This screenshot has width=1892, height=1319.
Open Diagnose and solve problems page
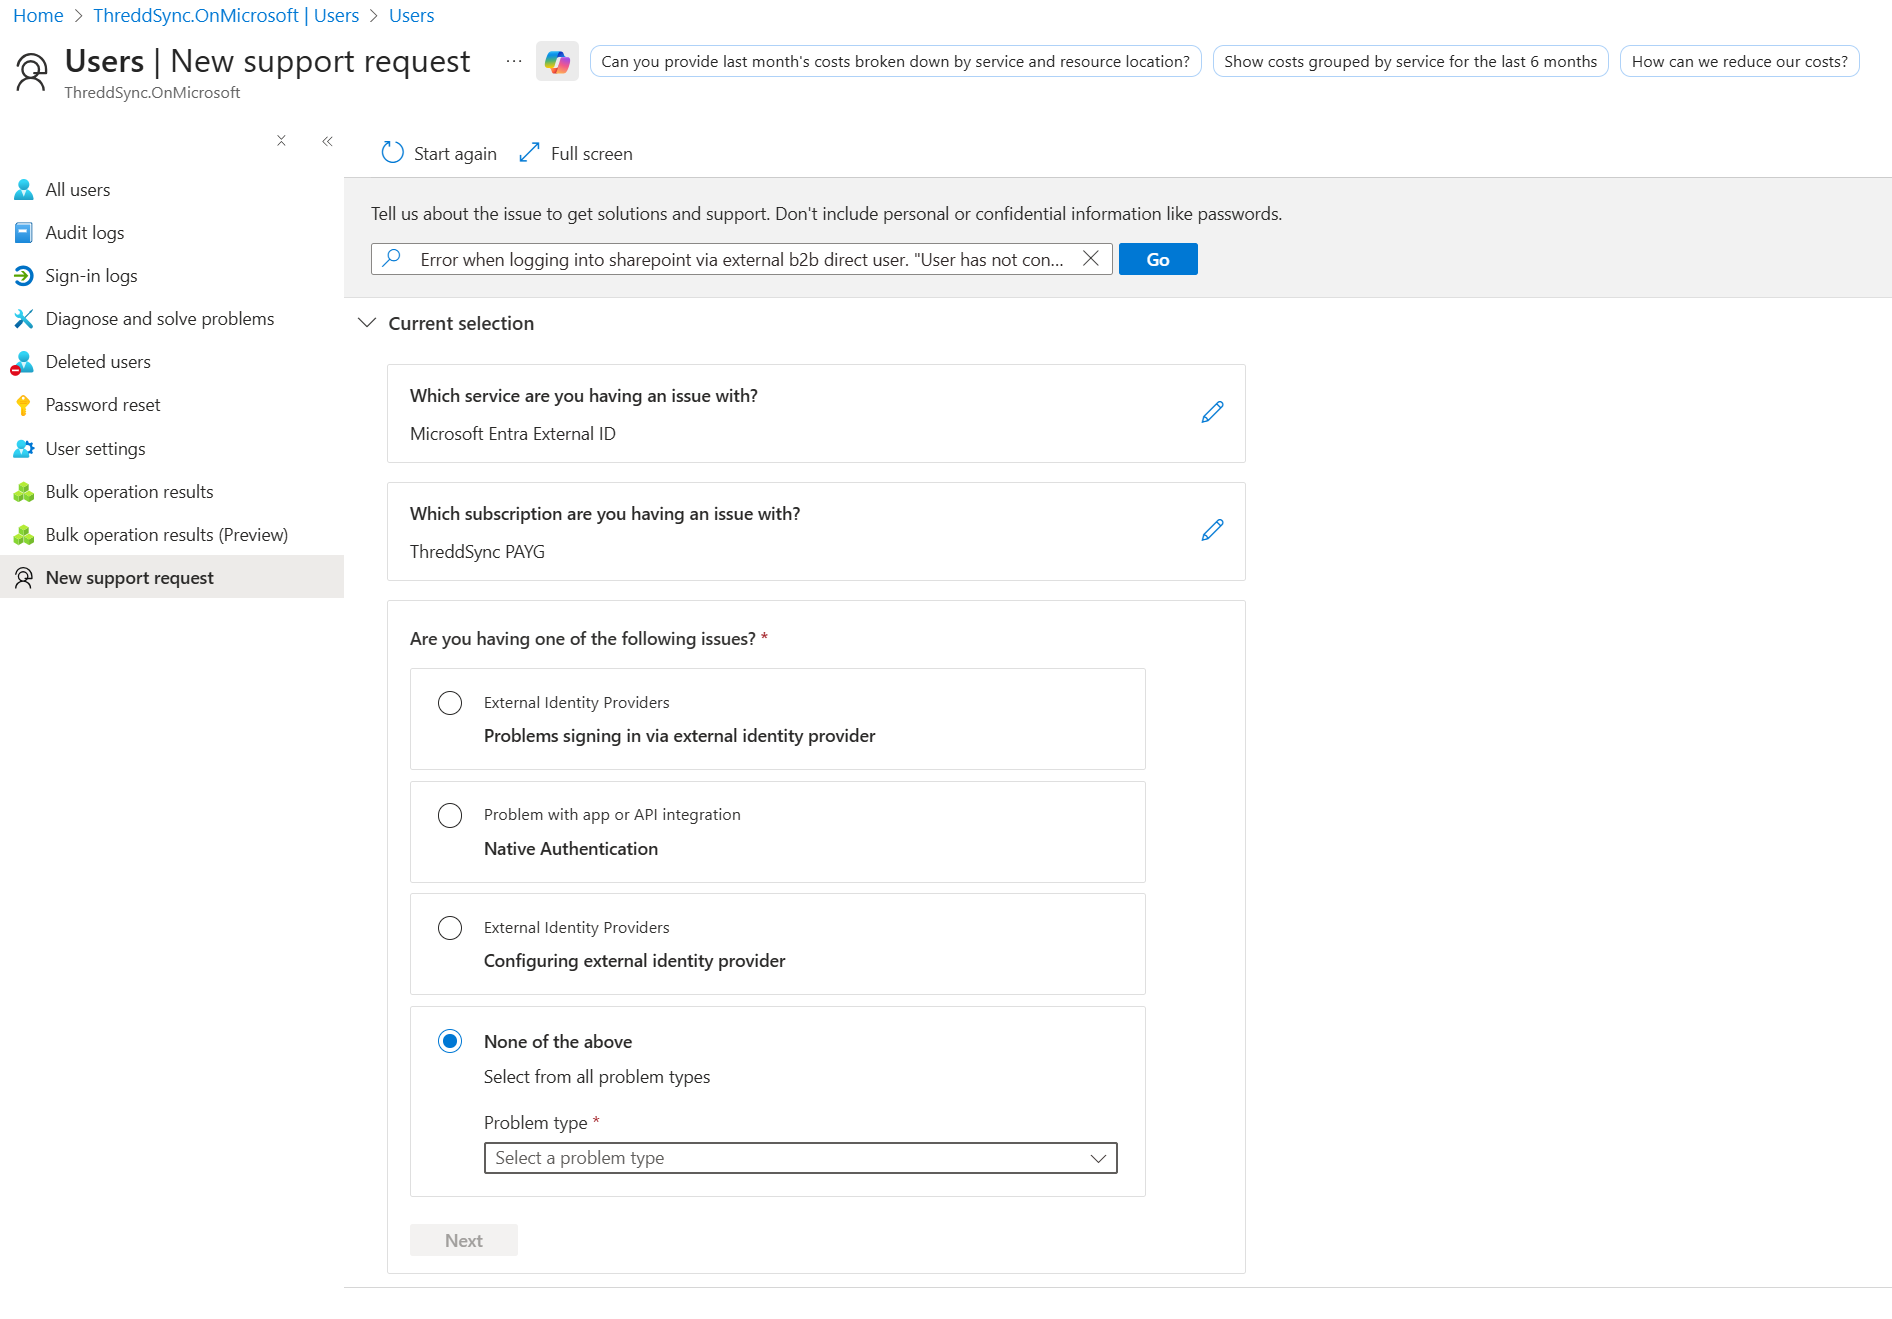(159, 319)
